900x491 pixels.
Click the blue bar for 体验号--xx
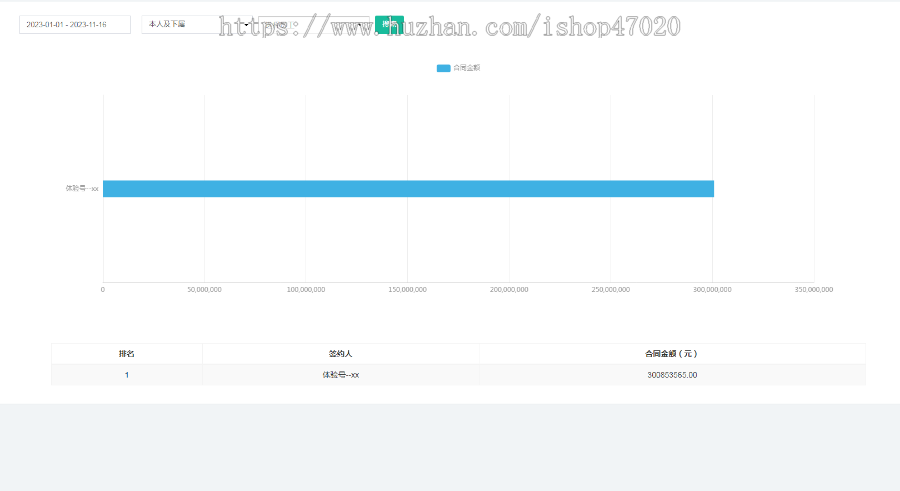[x=408, y=189]
